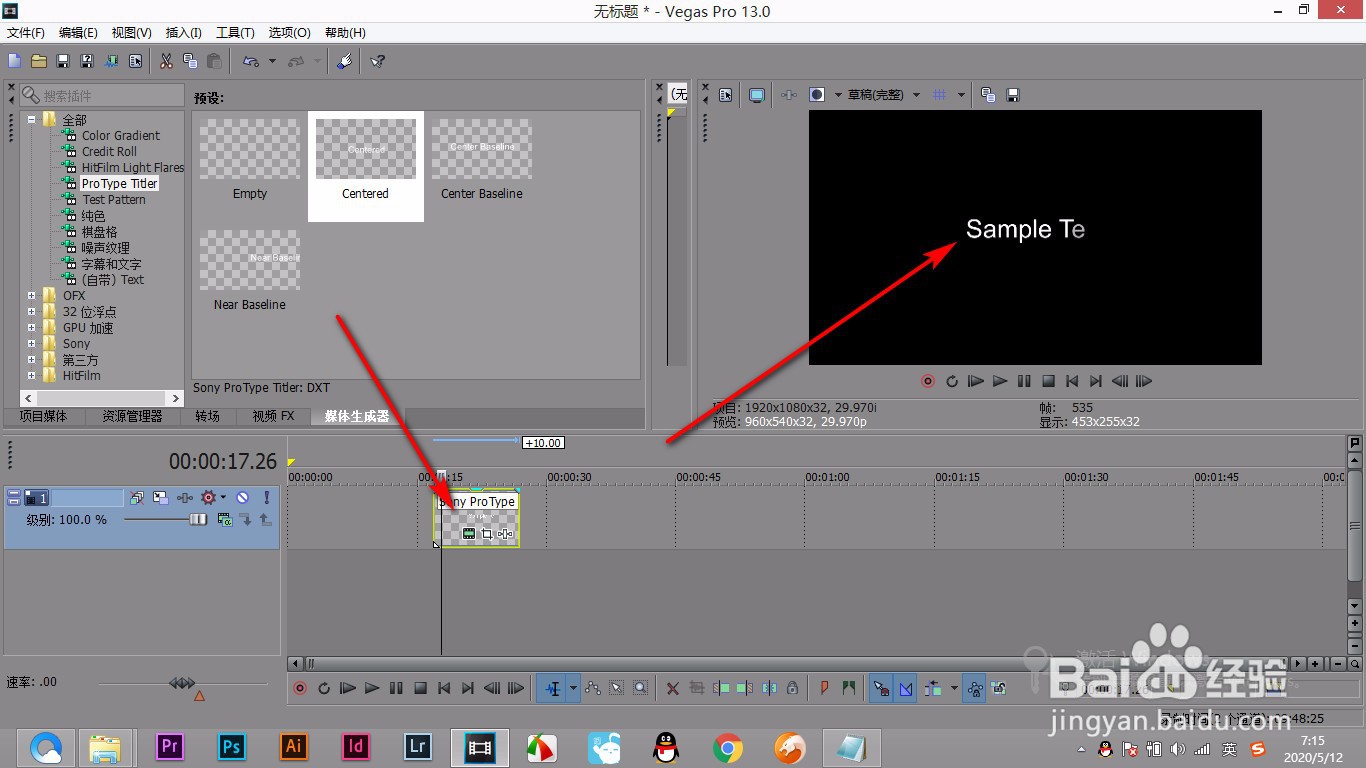
Task: Expand the 32 位浮点 folder
Action: coord(32,312)
